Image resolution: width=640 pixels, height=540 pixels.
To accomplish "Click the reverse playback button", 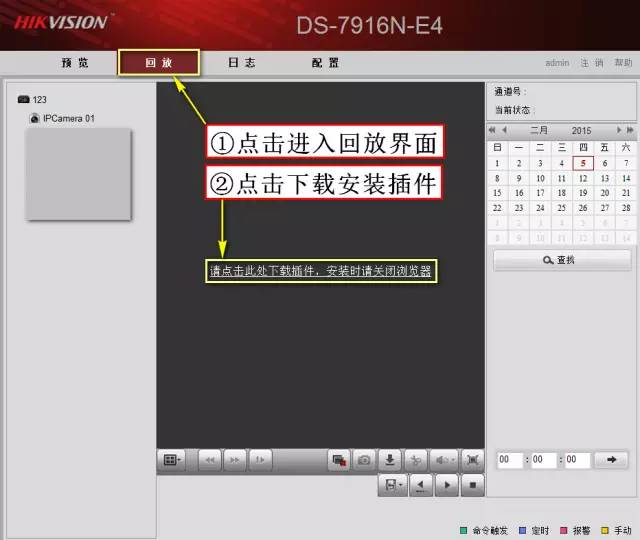I will tap(422, 485).
